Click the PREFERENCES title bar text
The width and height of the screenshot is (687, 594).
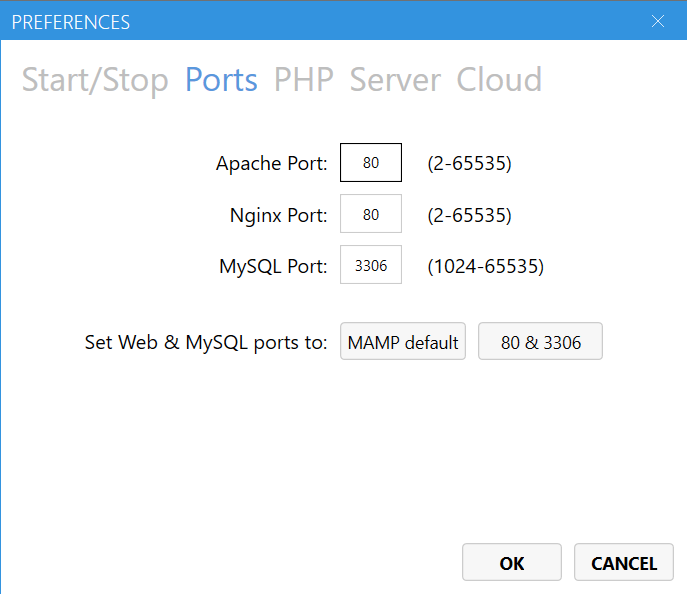pos(70,21)
